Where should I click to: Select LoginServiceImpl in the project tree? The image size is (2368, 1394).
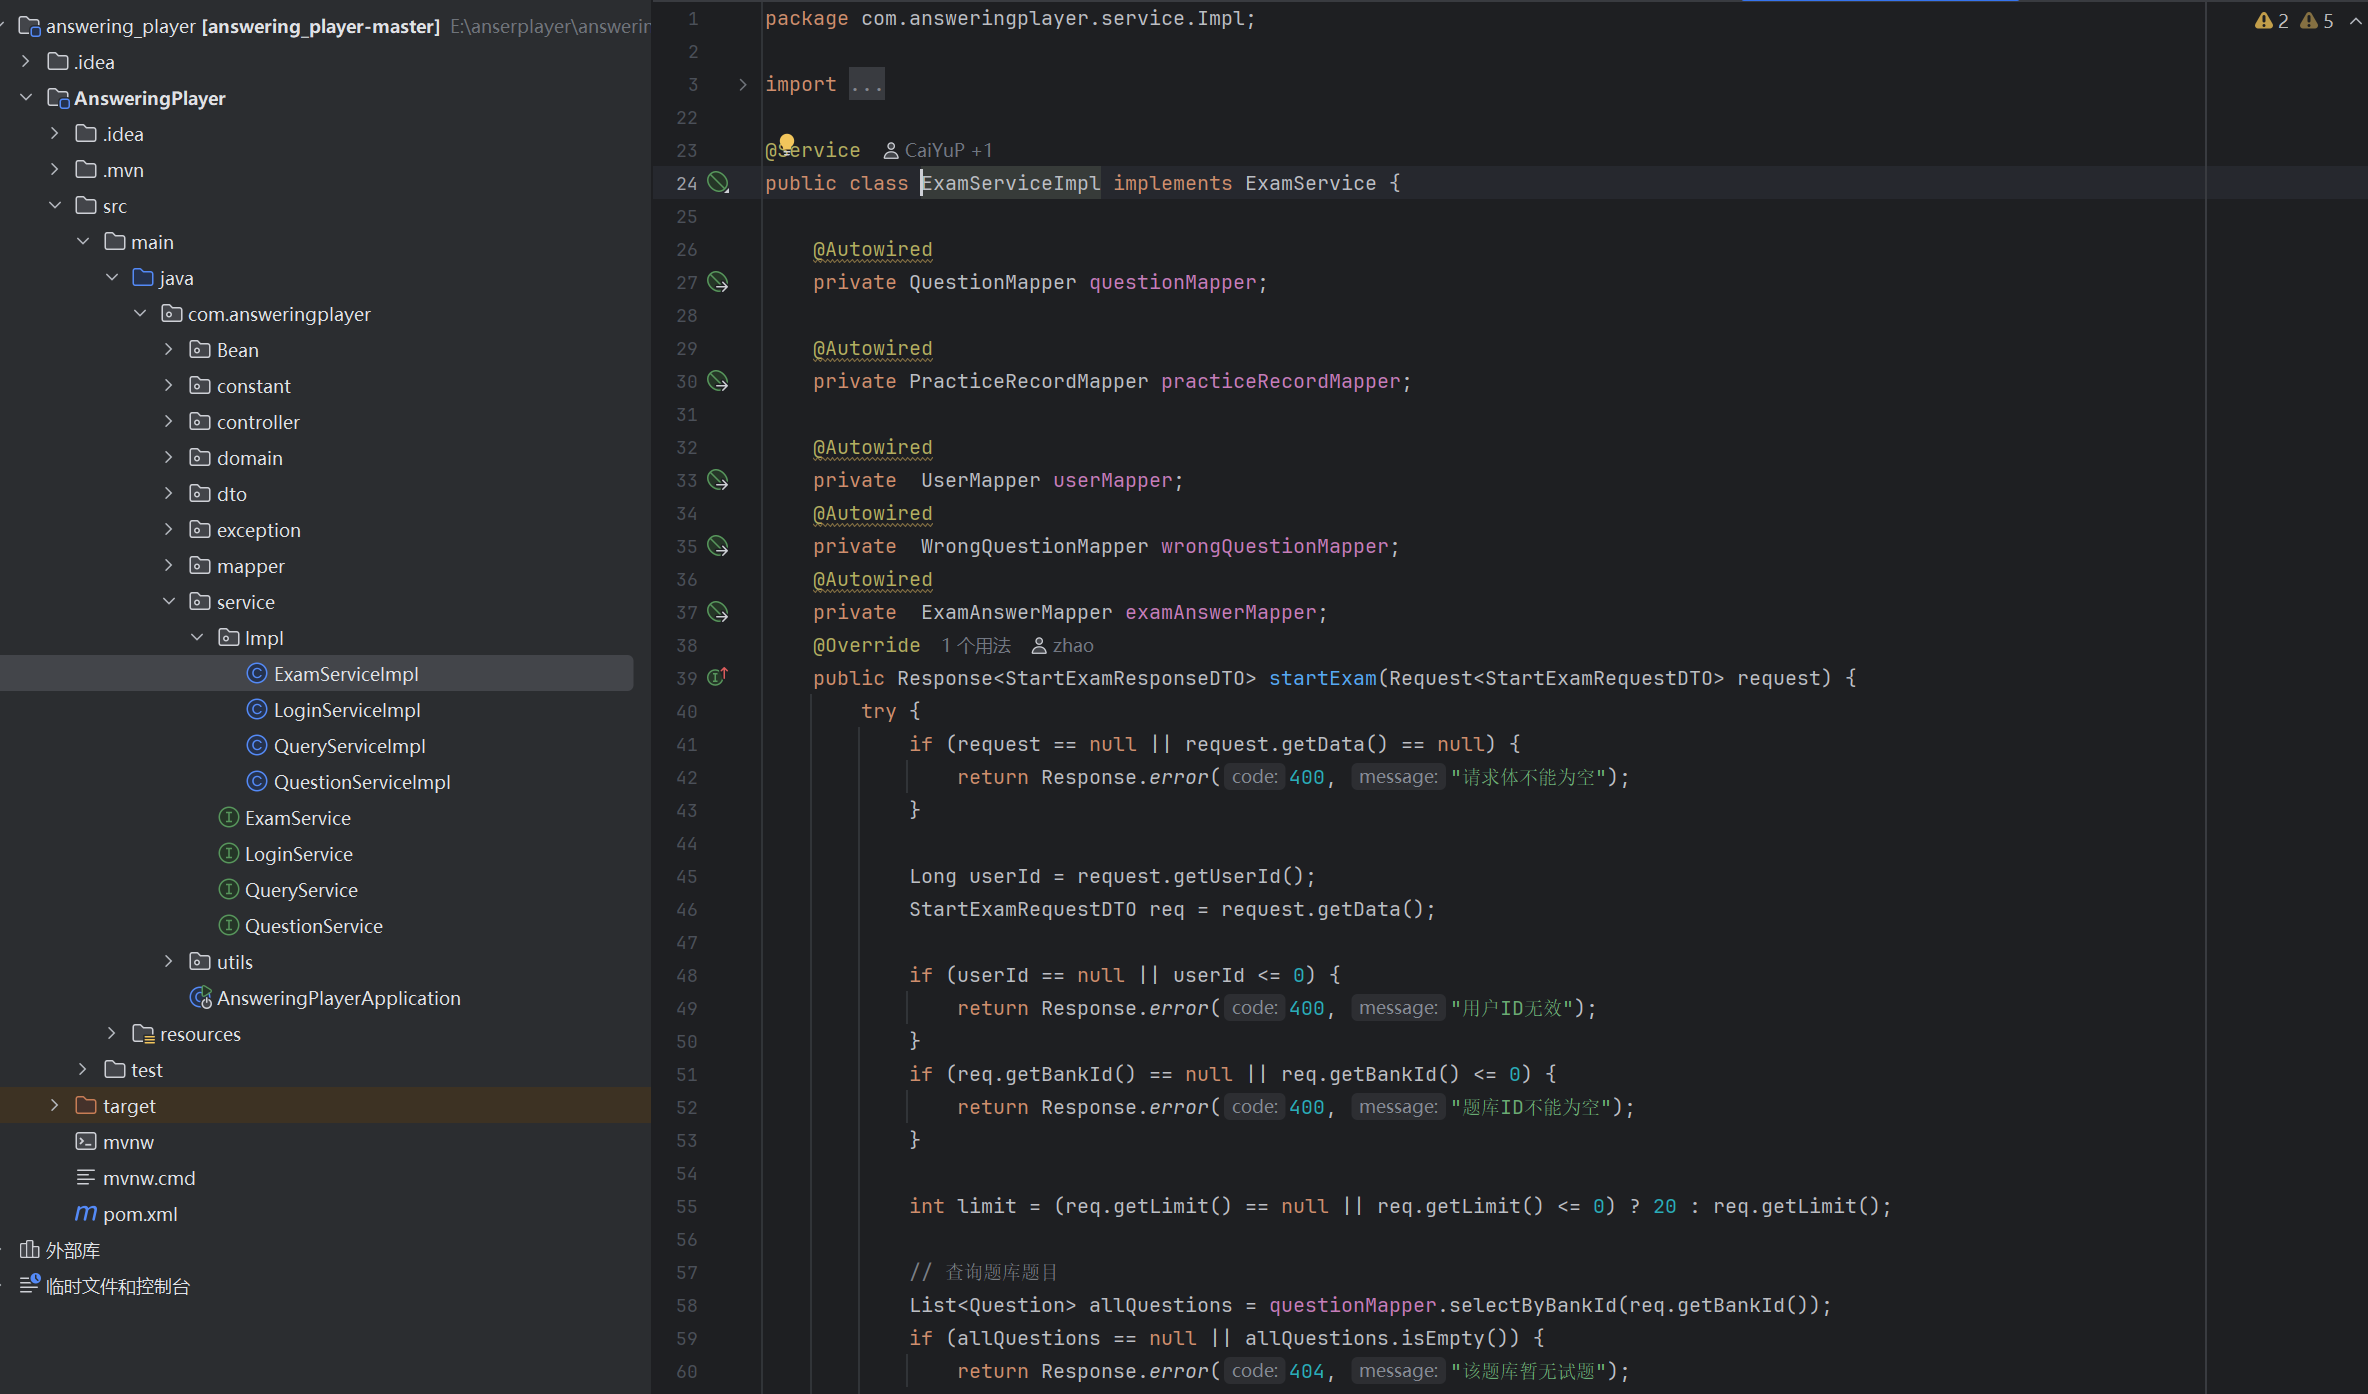point(346,710)
